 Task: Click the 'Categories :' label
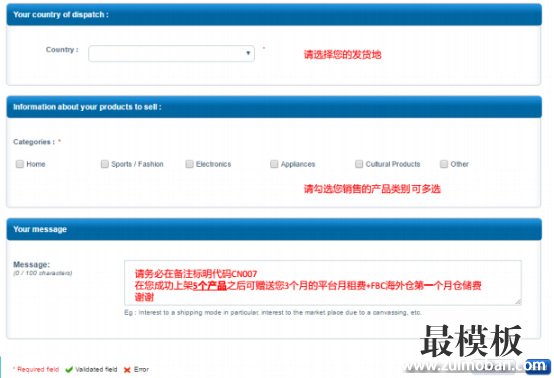coord(34,142)
